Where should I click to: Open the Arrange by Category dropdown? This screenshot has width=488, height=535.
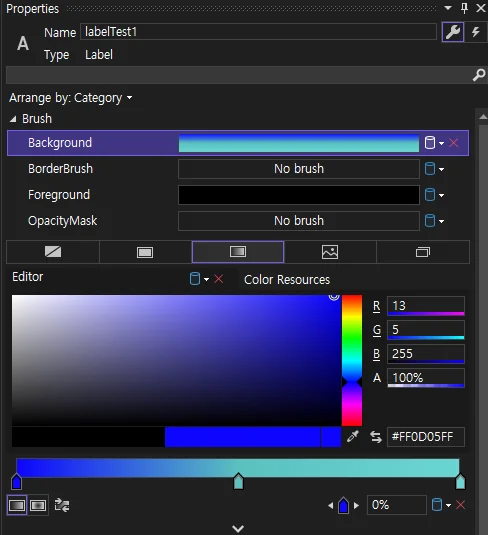(71, 98)
